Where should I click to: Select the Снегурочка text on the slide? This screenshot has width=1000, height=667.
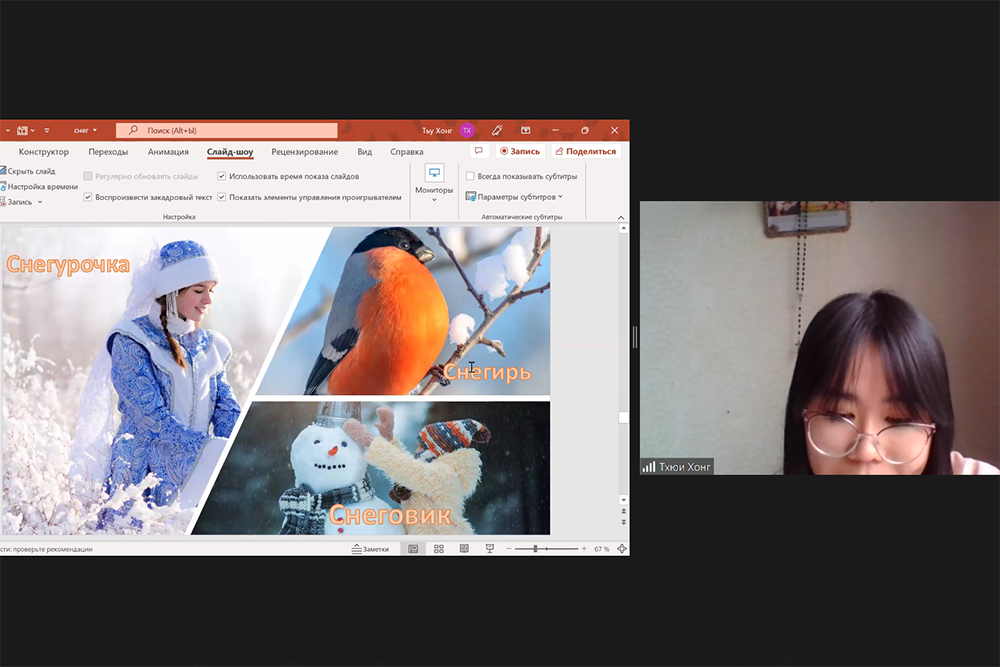68,264
